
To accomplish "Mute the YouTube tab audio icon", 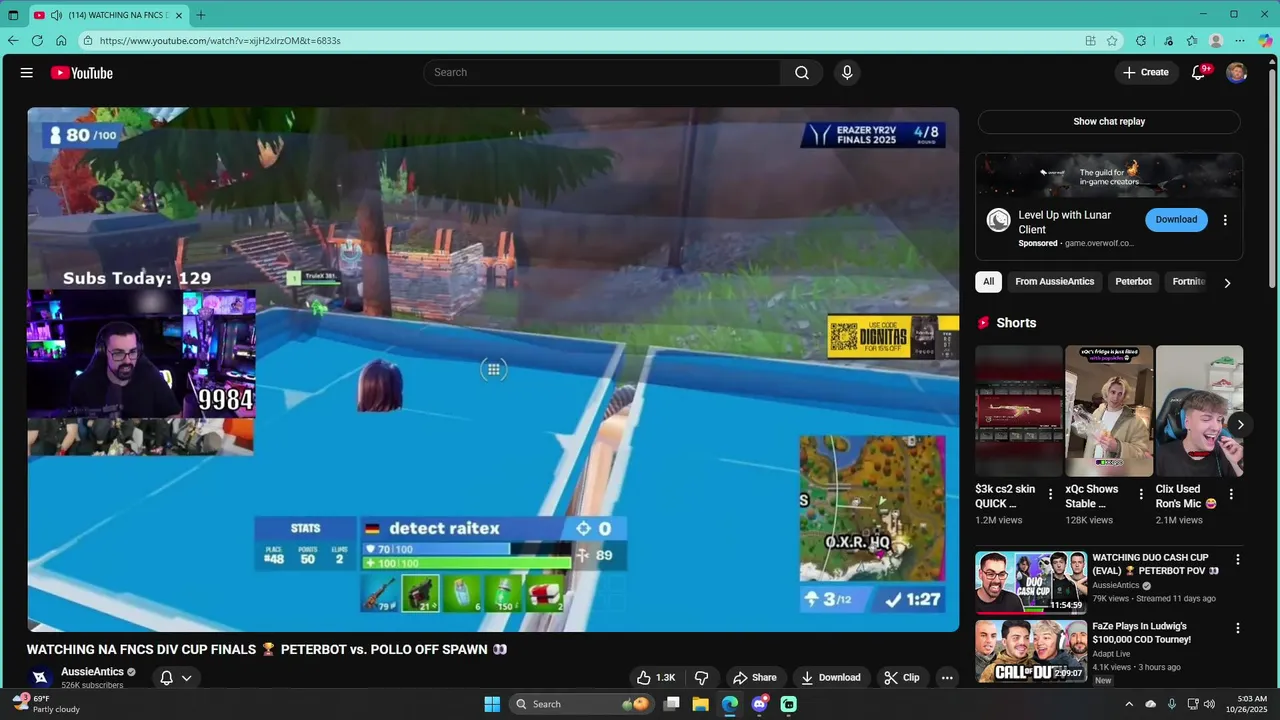I will (56, 15).
